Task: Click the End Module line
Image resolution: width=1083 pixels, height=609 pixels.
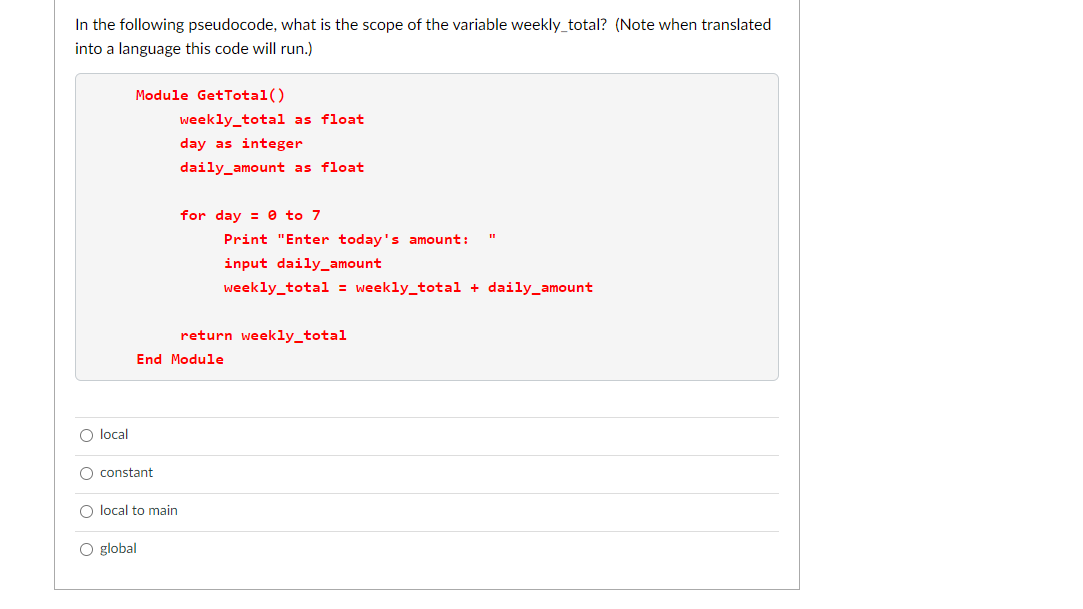Action: pyautogui.click(x=180, y=359)
